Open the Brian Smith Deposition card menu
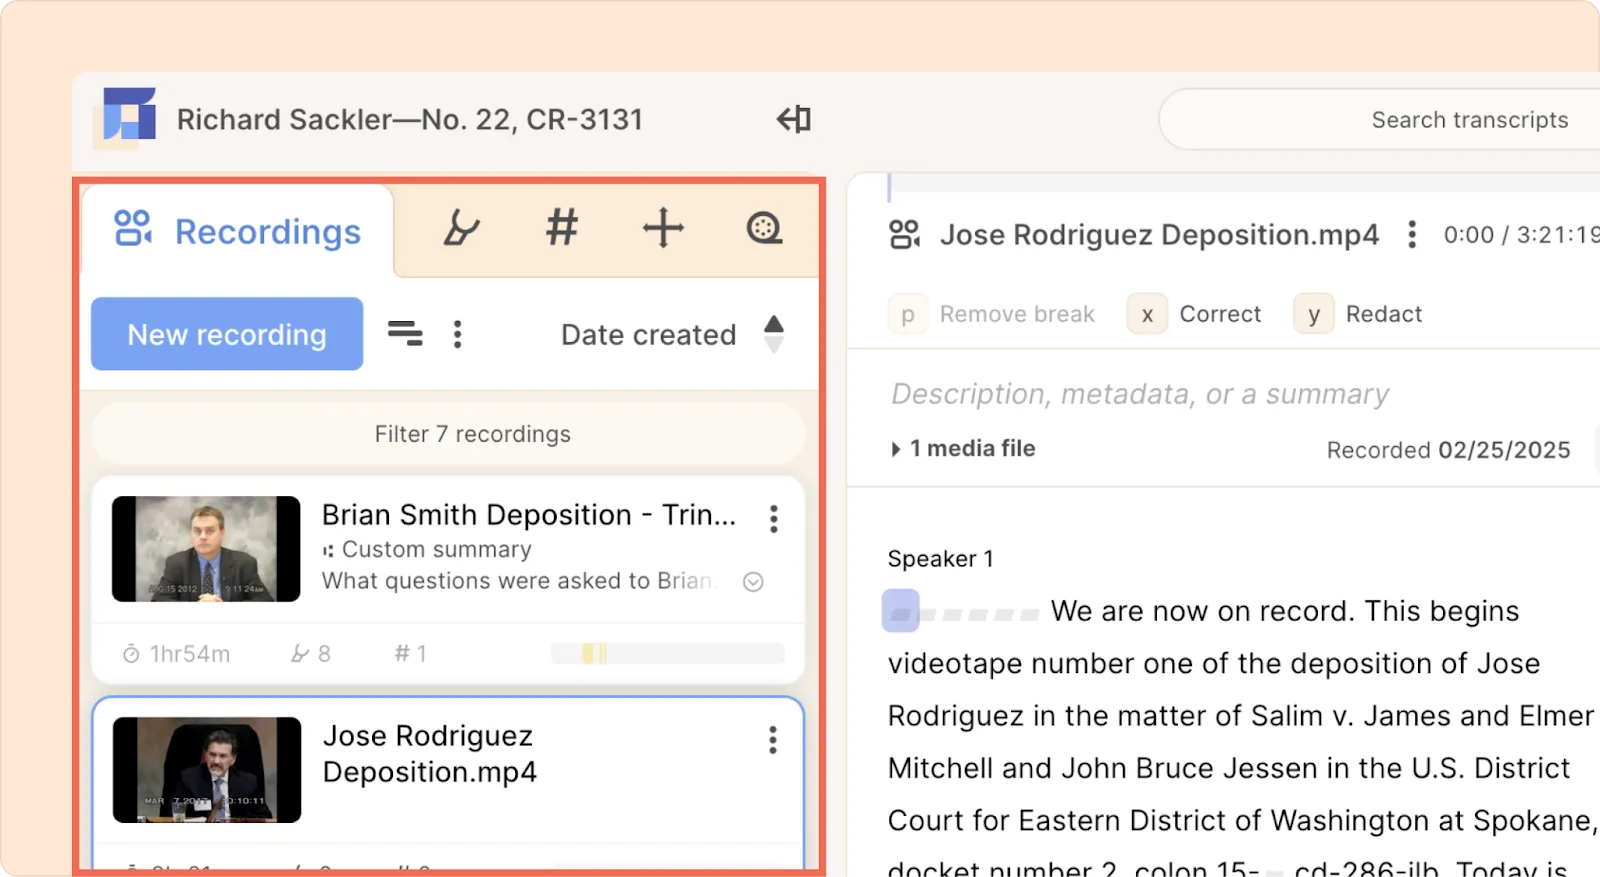The width and height of the screenshot is (1600, 877). click(773, 518)
